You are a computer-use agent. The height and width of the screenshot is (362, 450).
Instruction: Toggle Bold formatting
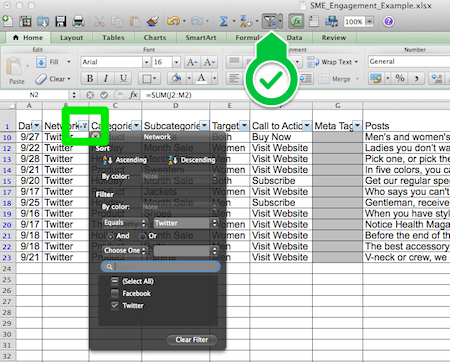coord(90,79)
